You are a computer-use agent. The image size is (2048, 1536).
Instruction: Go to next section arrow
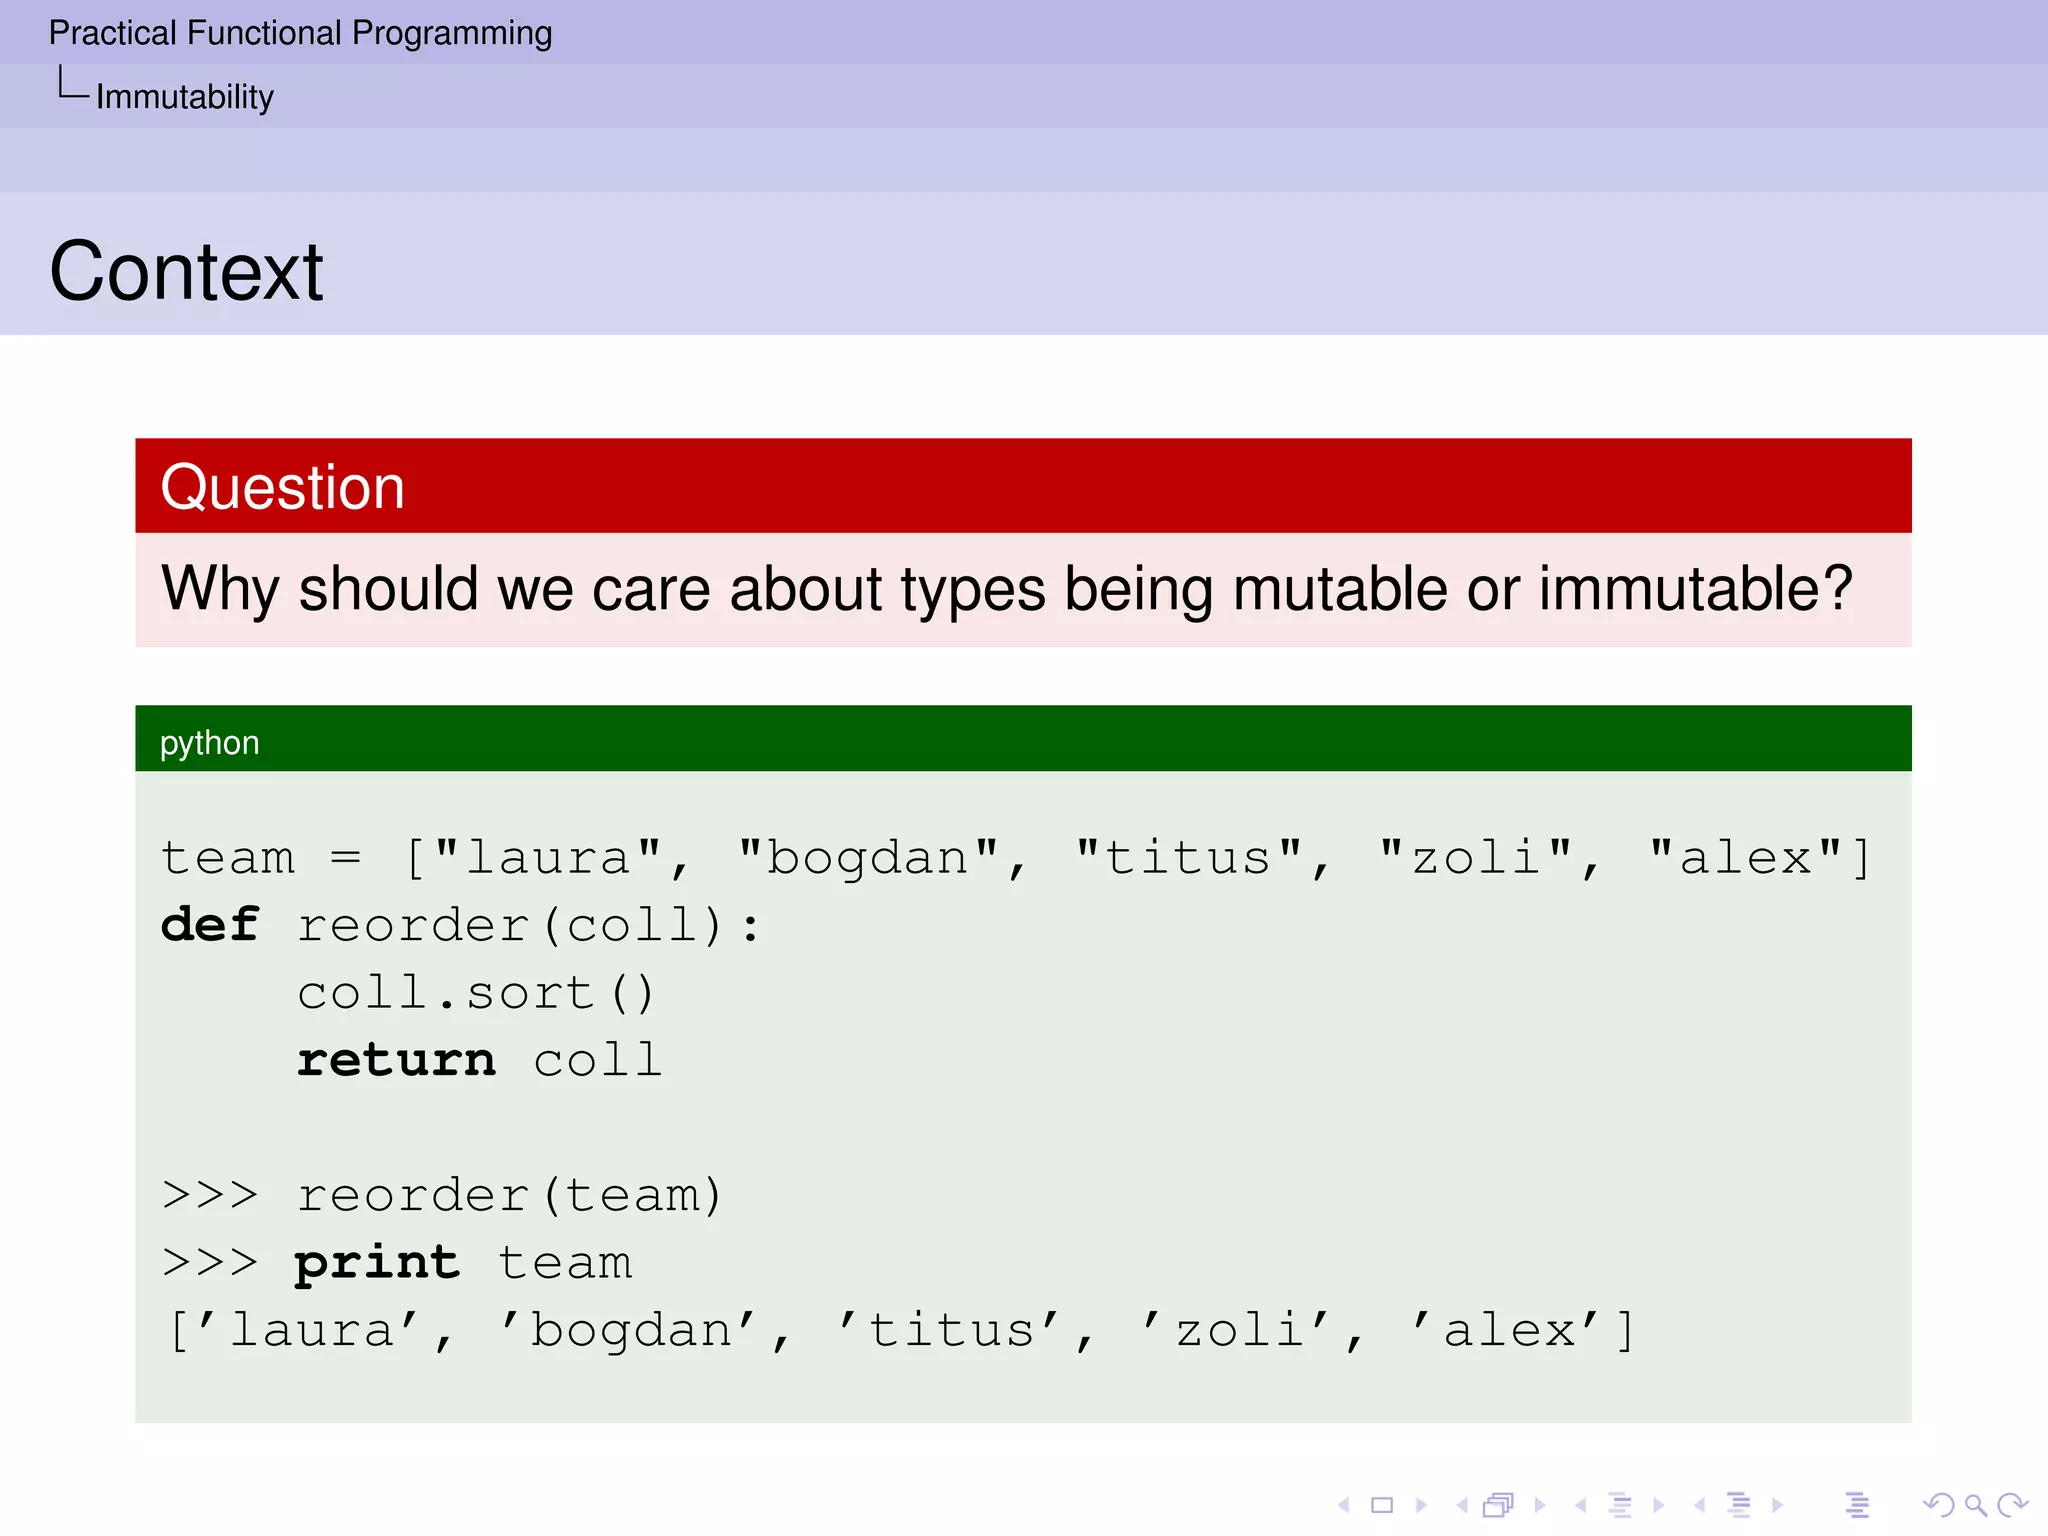pos(1777,1504)
